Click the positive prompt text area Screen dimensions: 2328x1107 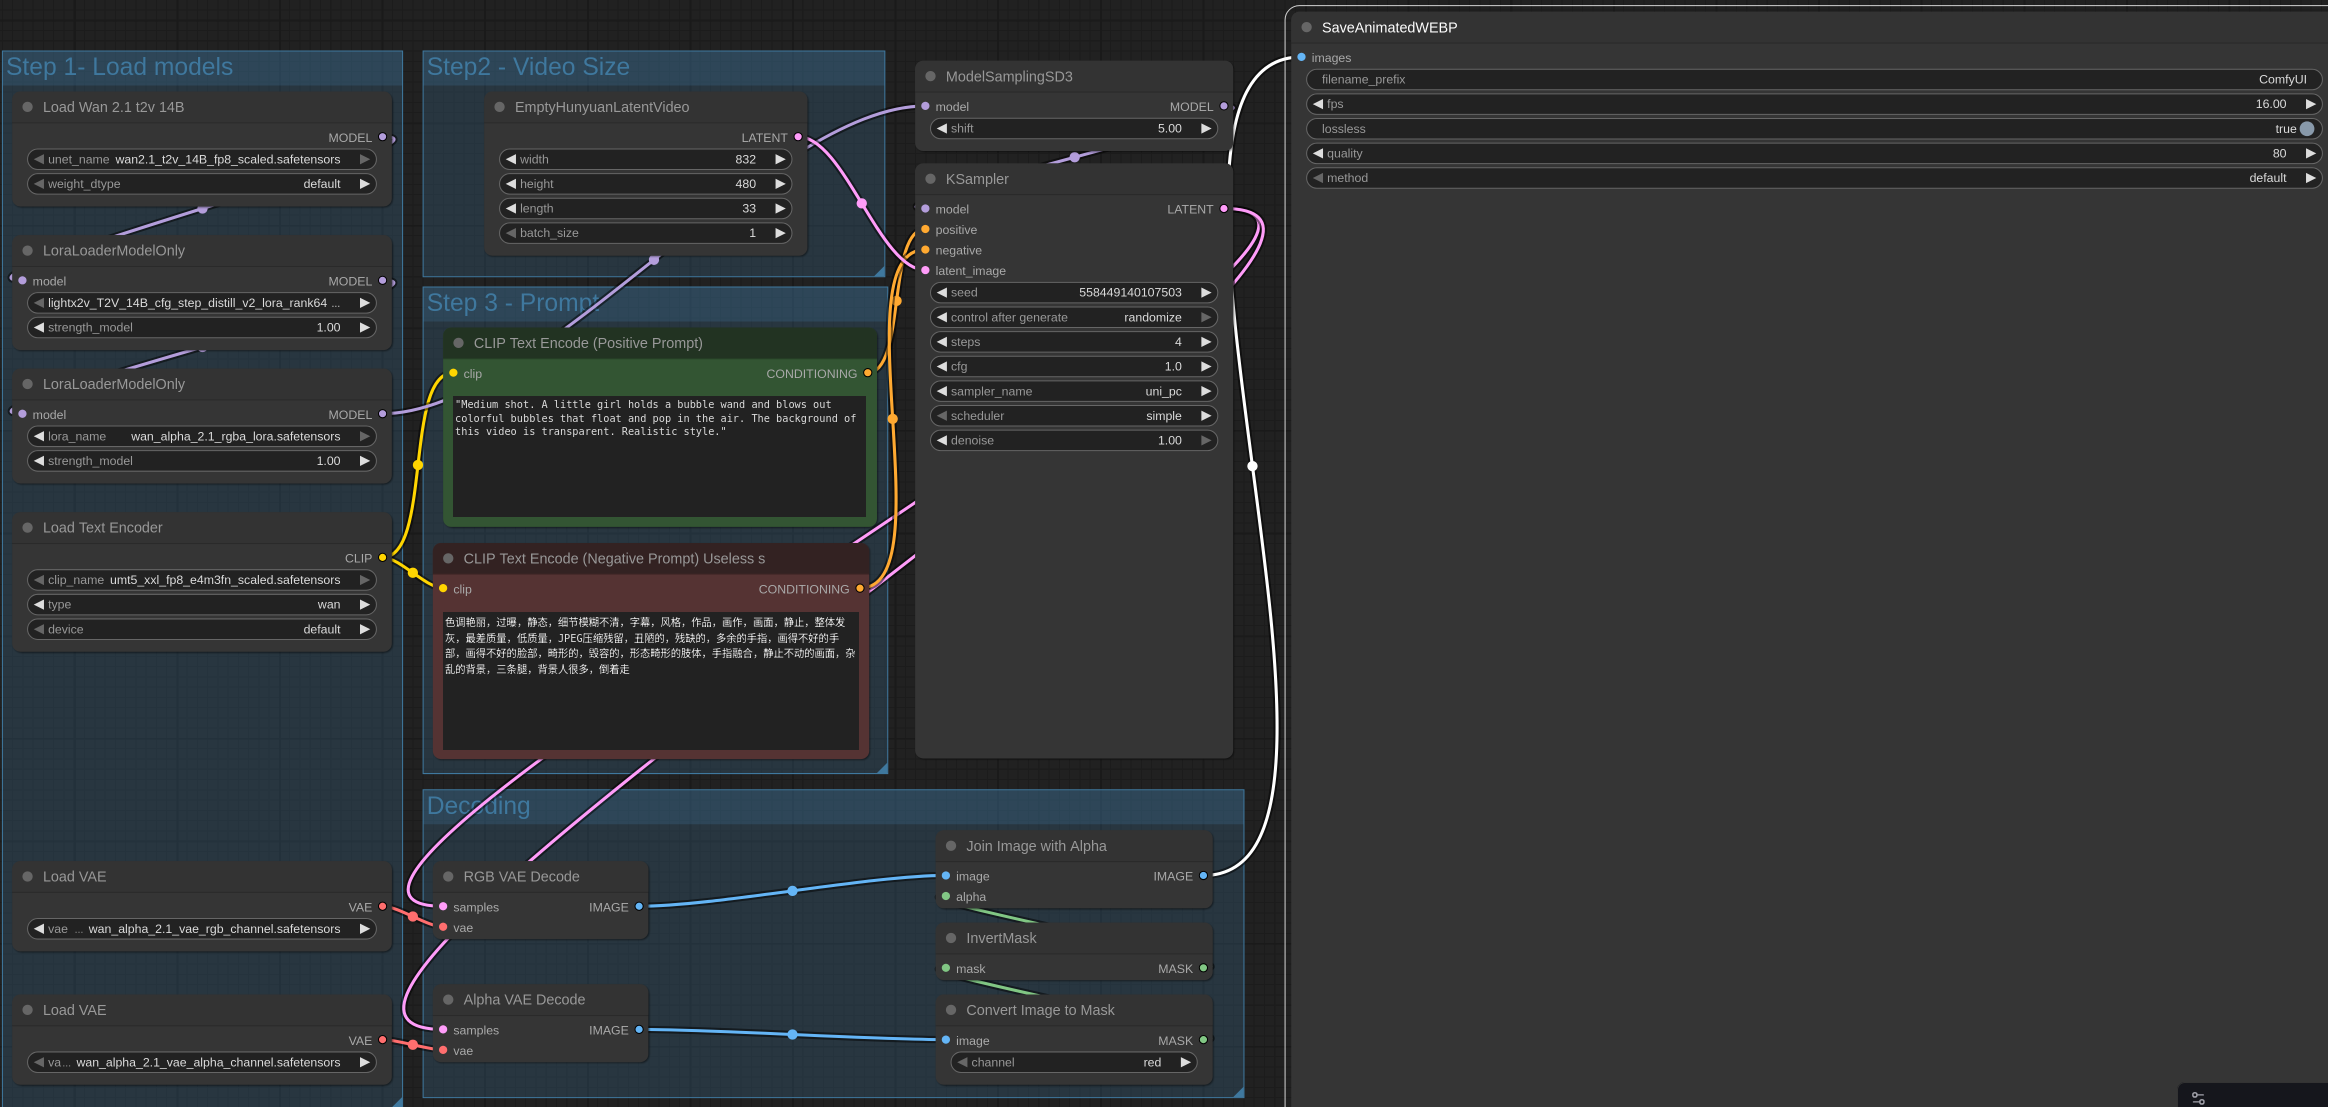[x=658, y=455]
